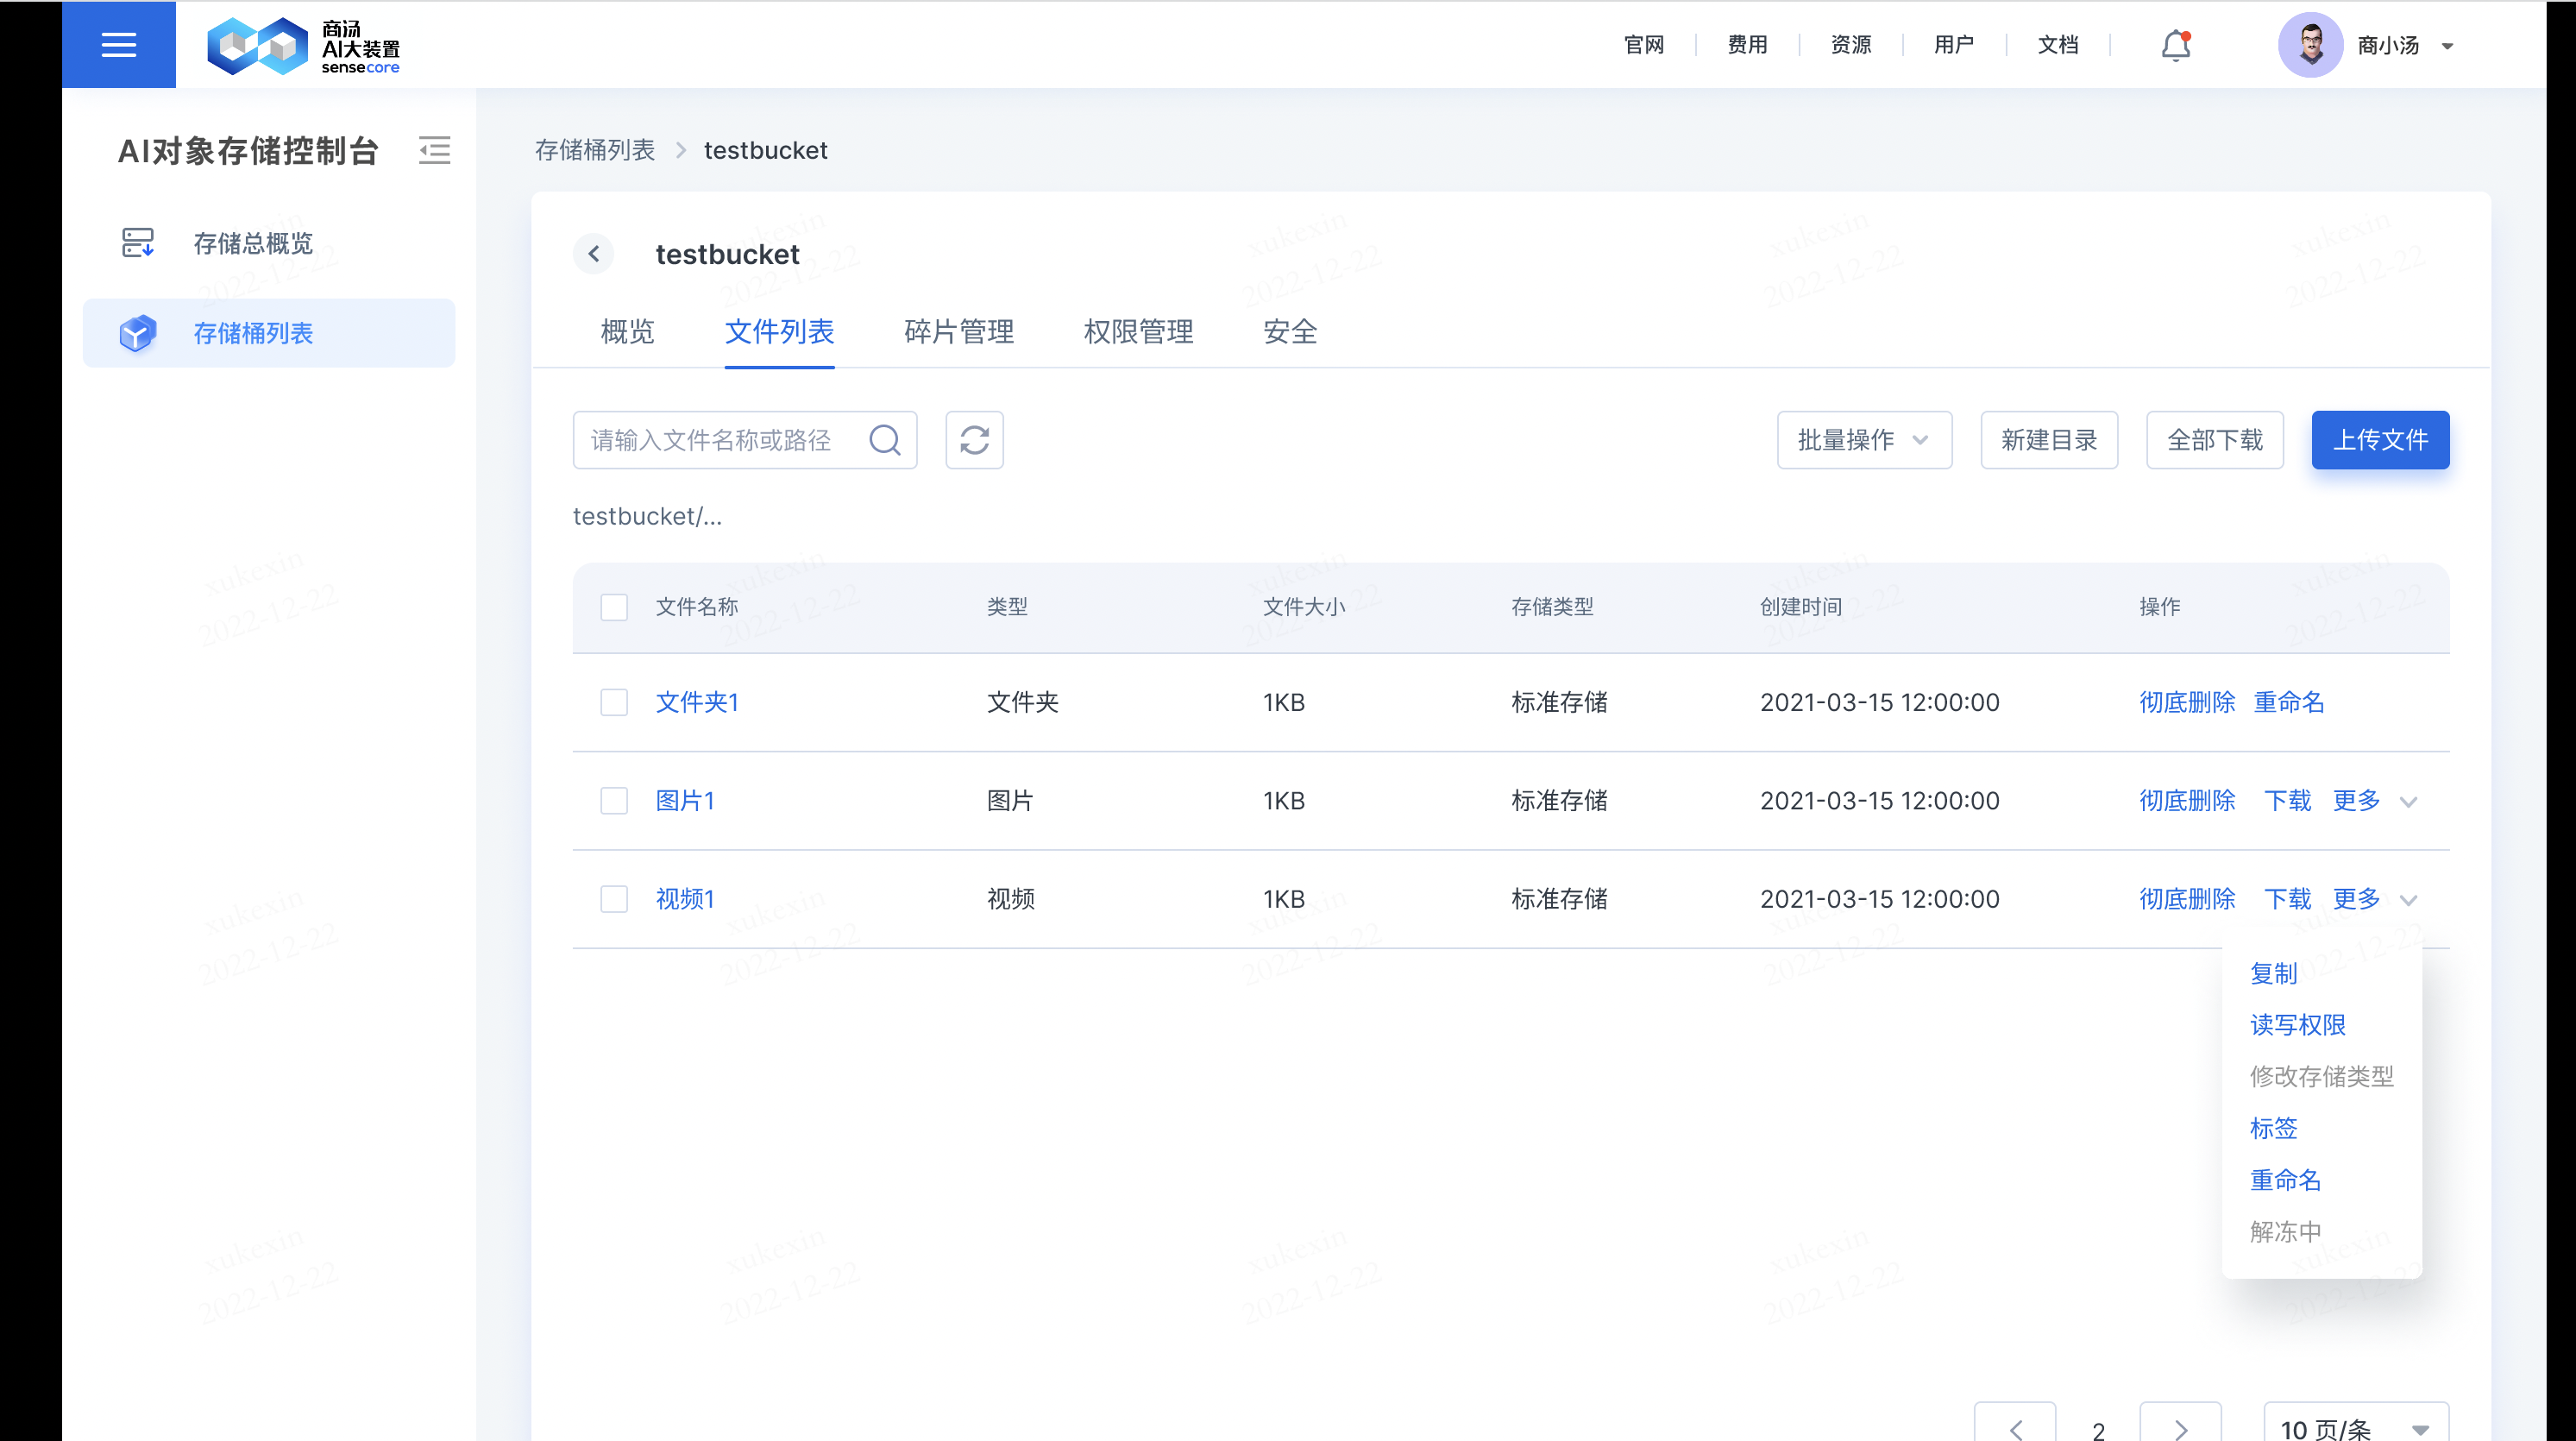Image resolution: width=2576 pixels, height=1441 pixels.
Task: Go back using arrow beside testbucket title
Action: point(594,254)
